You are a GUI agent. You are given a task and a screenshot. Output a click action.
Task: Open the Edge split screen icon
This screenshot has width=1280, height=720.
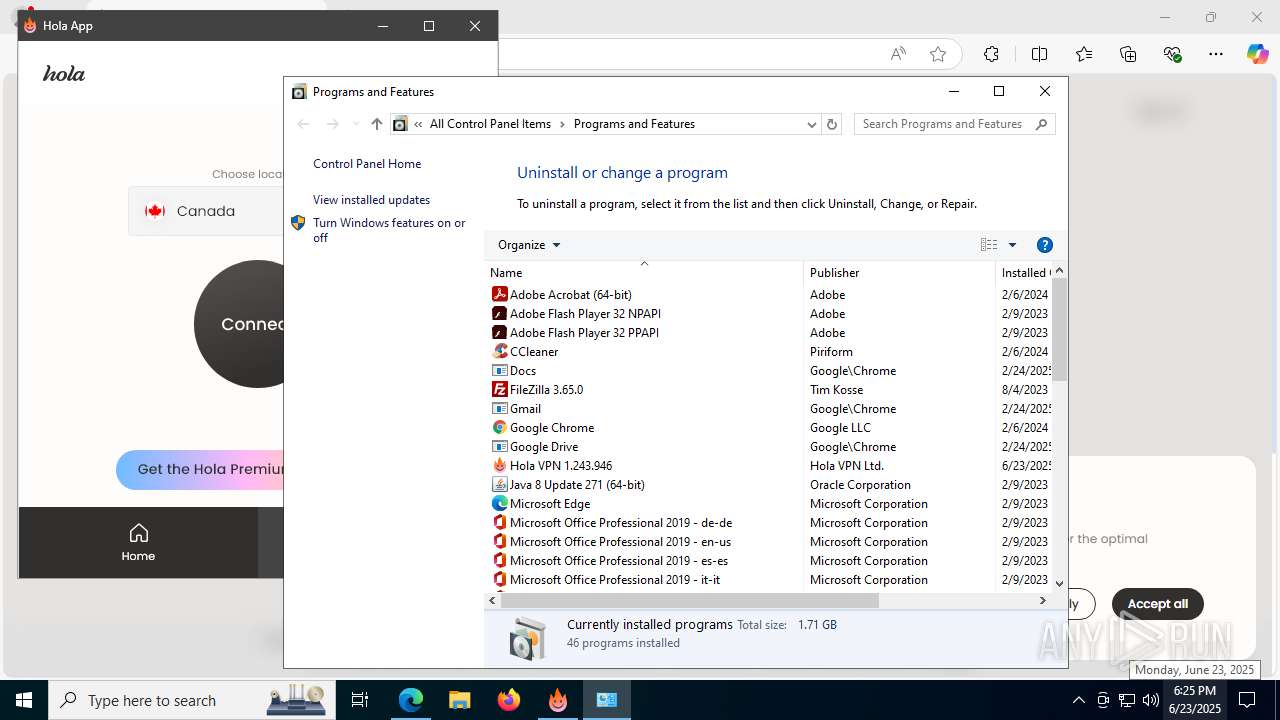coord(1039,54)
